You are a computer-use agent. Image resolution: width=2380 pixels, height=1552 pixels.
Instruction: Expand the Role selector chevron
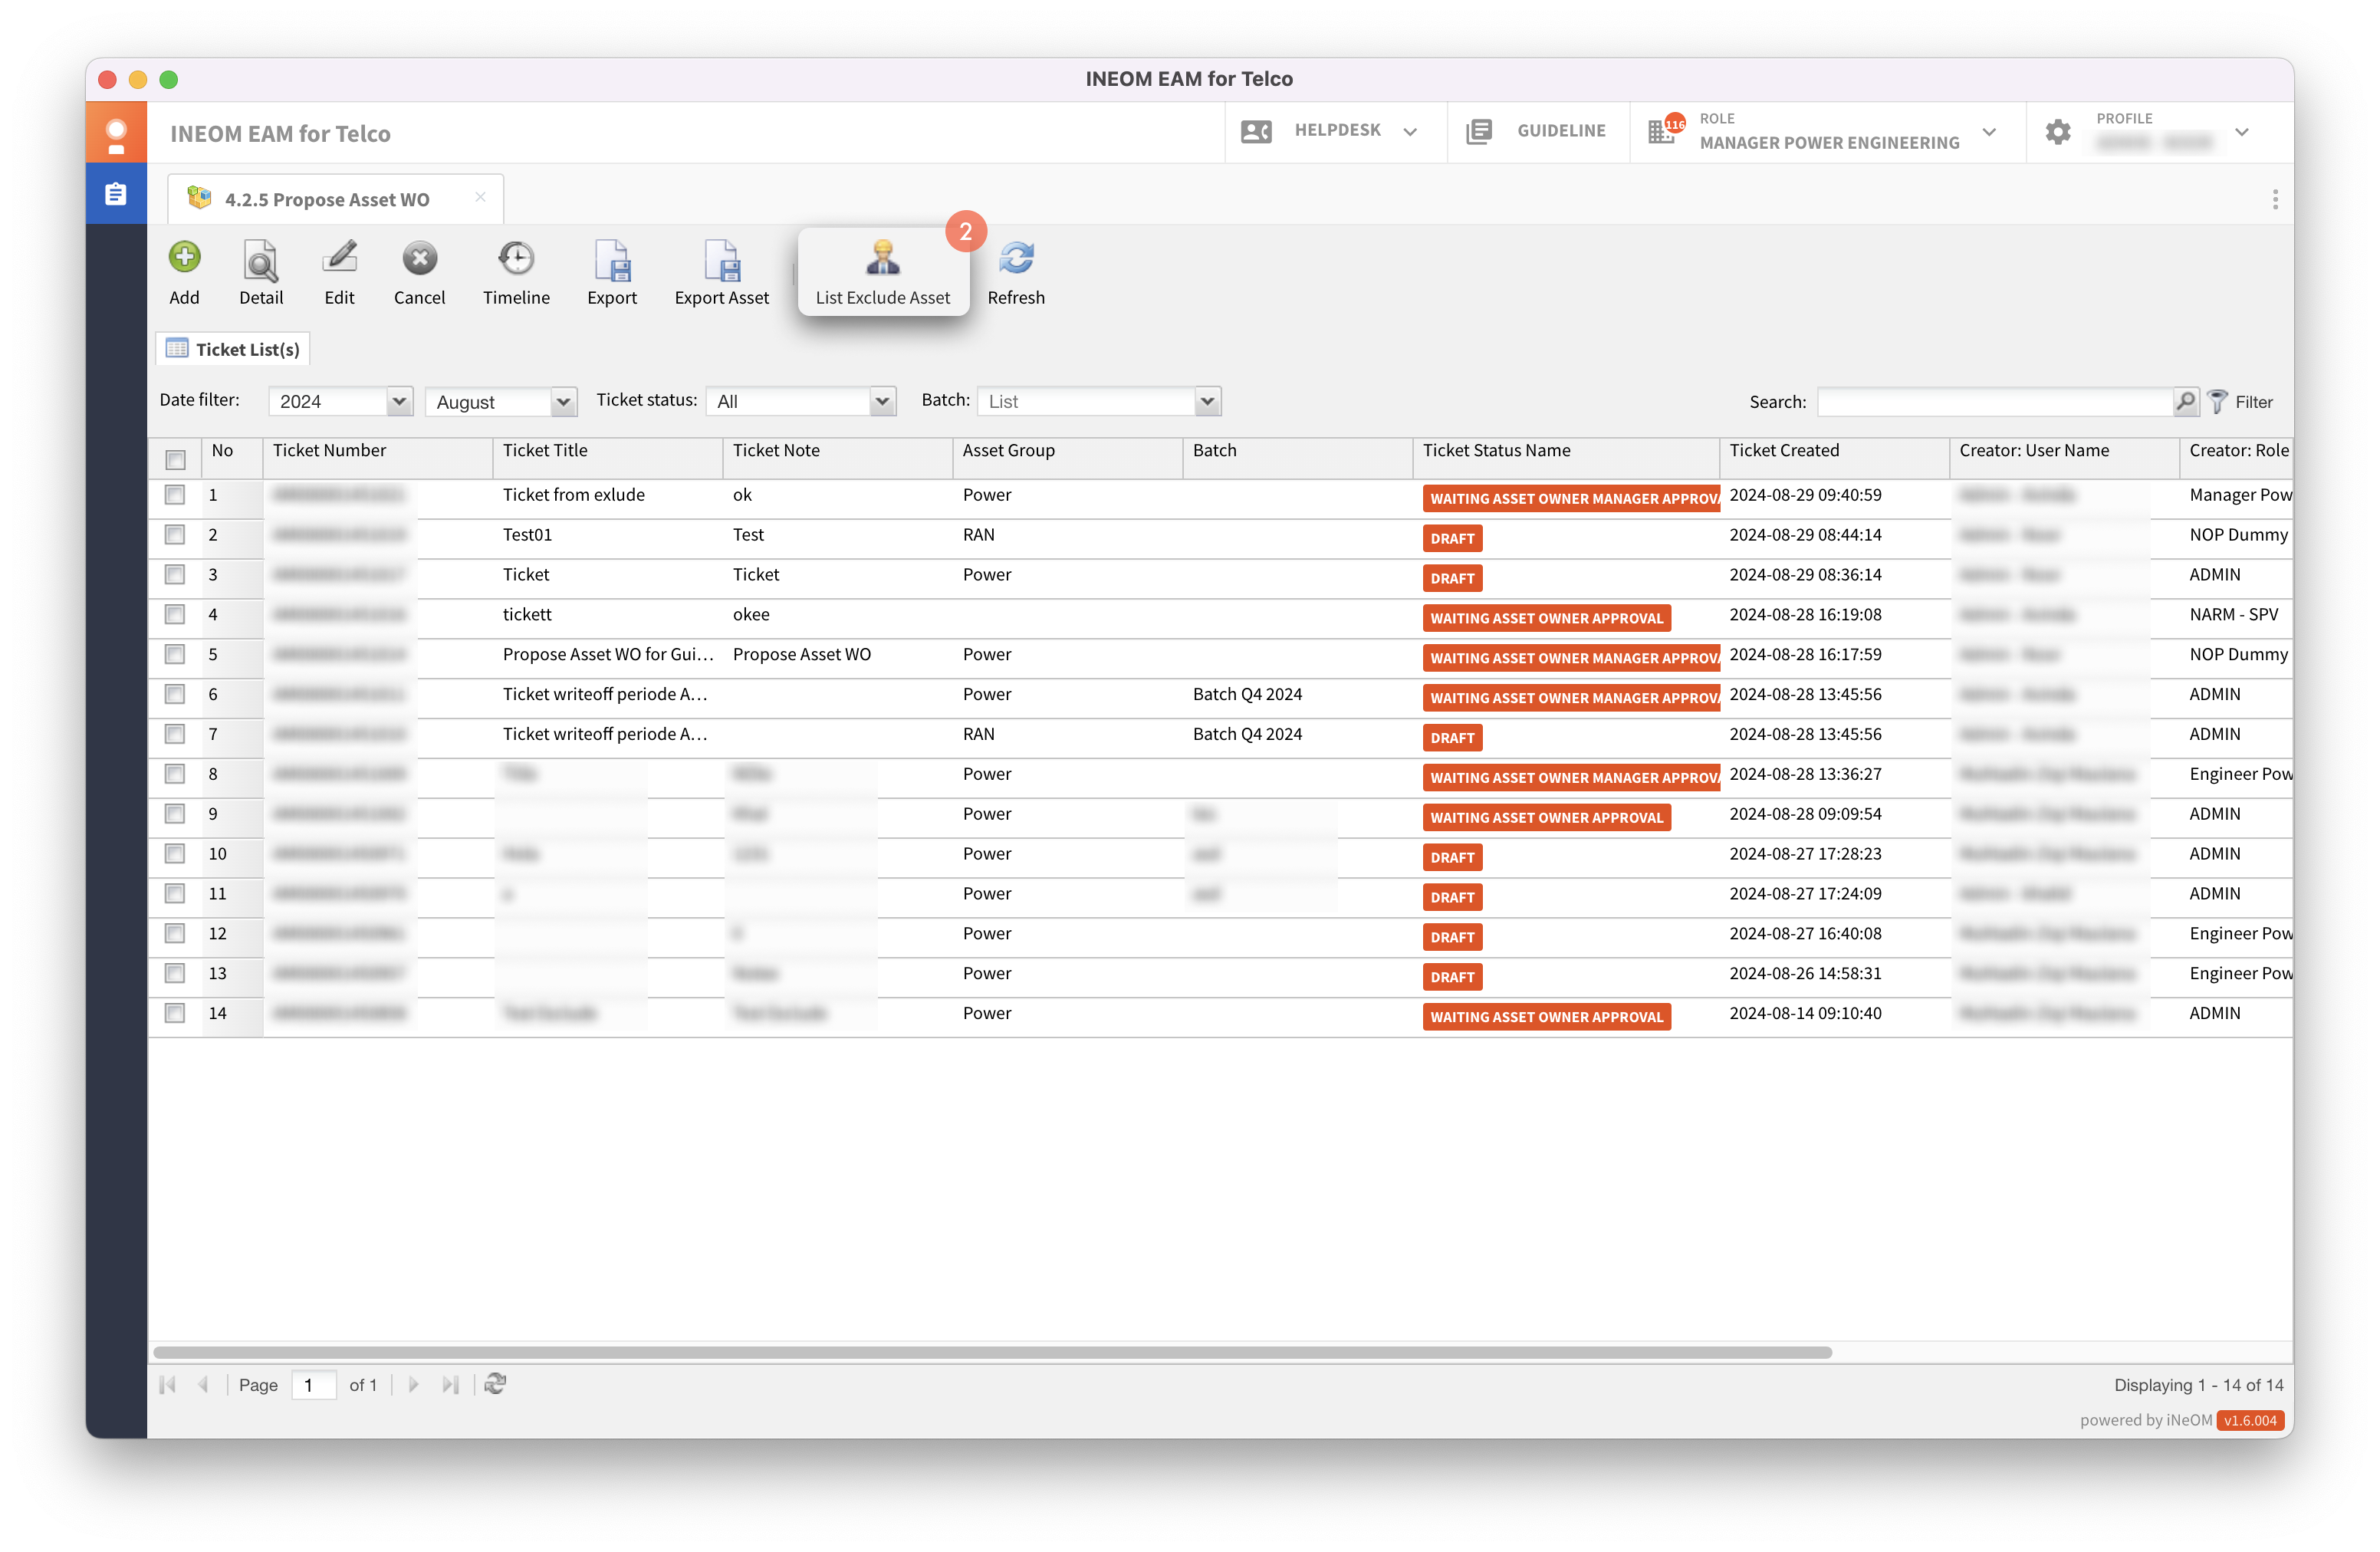click(1988, 131)
